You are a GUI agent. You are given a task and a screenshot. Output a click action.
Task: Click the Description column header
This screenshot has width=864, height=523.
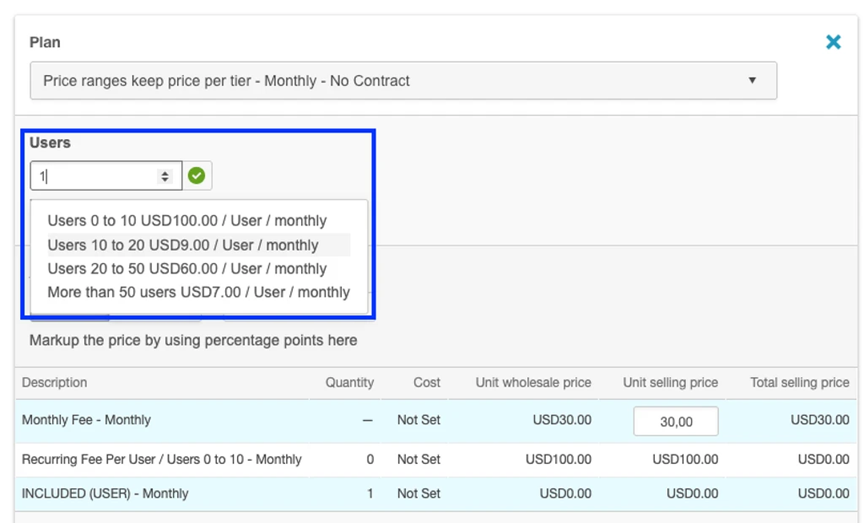[55, 382]
